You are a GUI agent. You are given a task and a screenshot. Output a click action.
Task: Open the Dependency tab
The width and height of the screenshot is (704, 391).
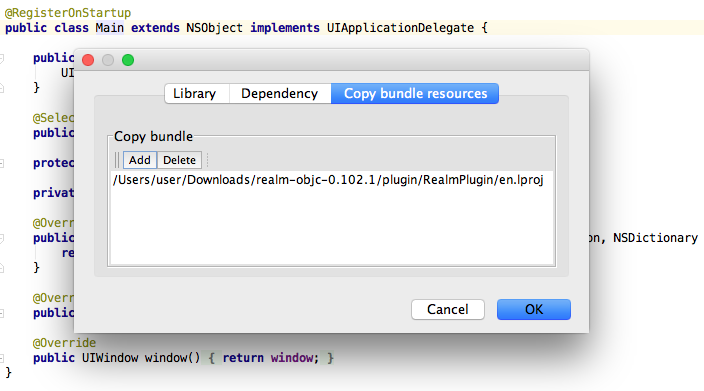coord(280,93)
